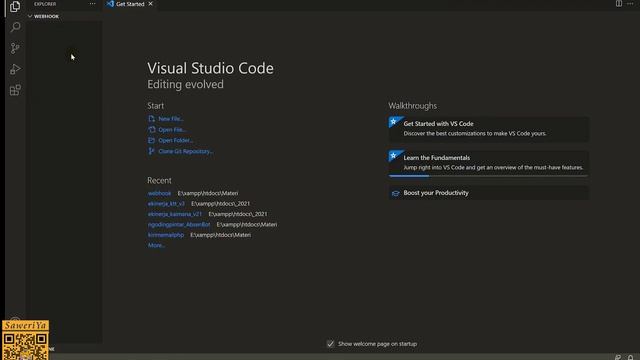The width and height of the screenshot is (640, 360).
Task: Click the Open Folder icon in Start
Action: [151, 140]
